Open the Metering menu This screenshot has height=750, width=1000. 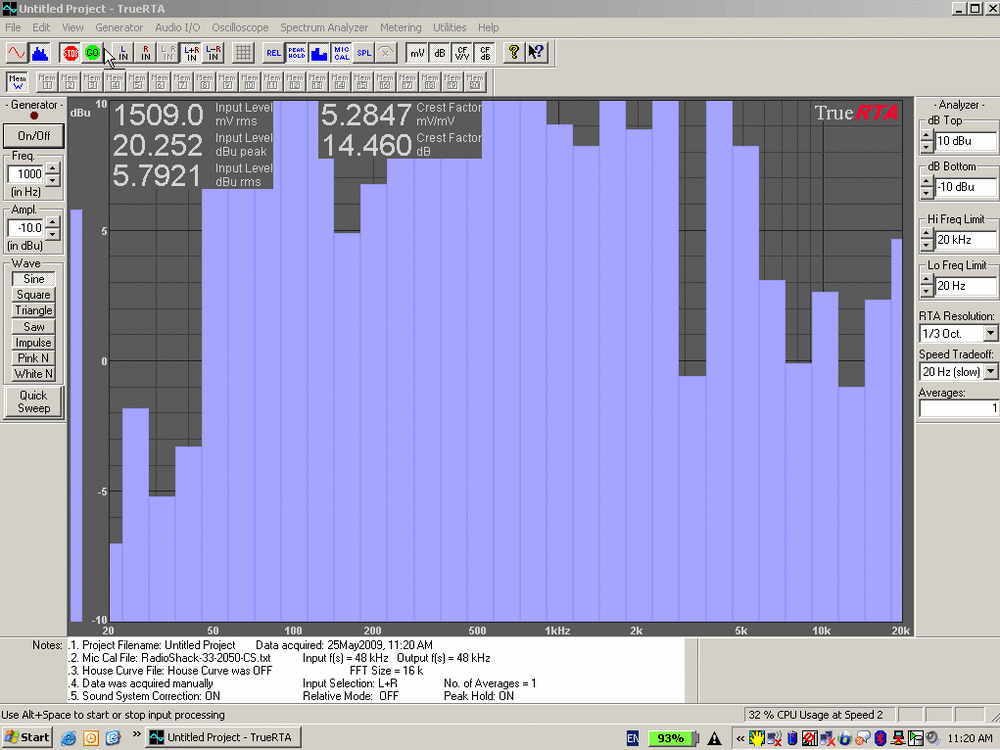click(401, 27)
